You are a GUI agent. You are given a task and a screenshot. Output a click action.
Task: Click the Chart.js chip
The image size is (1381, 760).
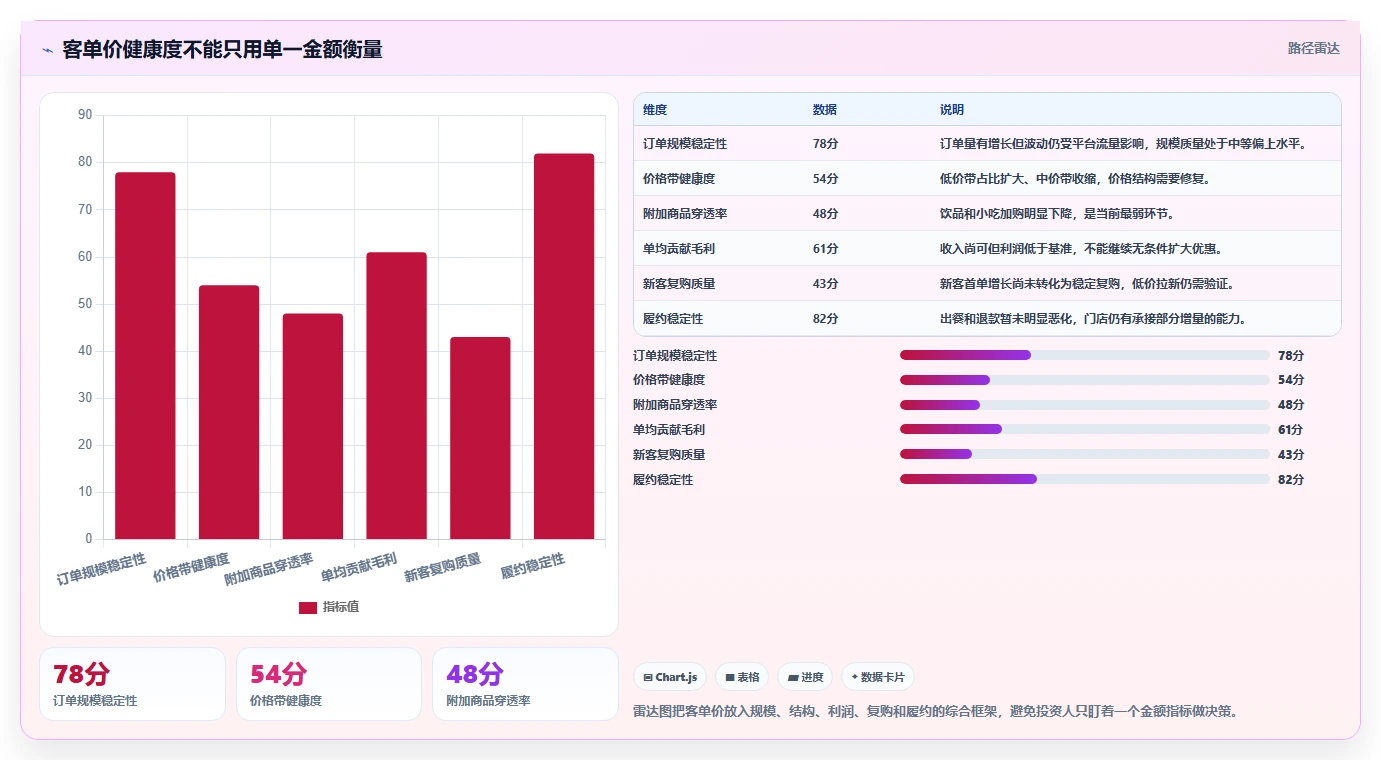[670, 677]
